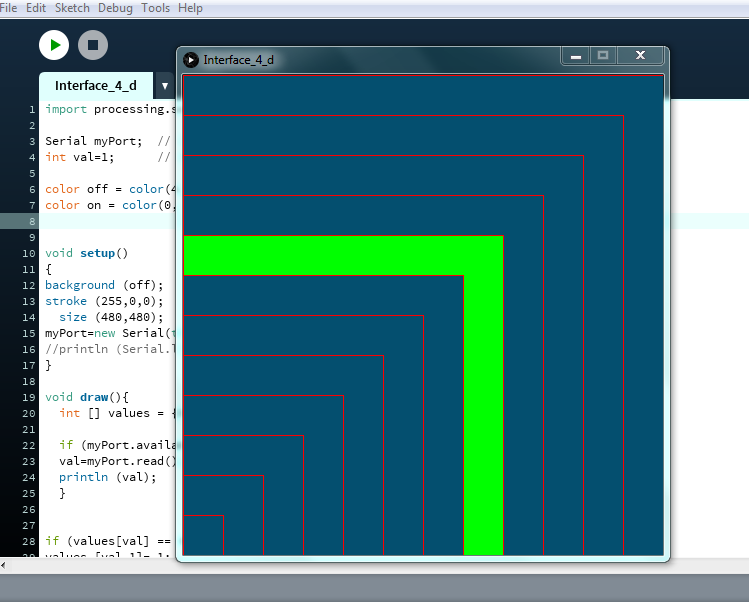This screenshot has height=602, width=749.
Task: Click the 'background (off);' code line
Action: (104, 285)
